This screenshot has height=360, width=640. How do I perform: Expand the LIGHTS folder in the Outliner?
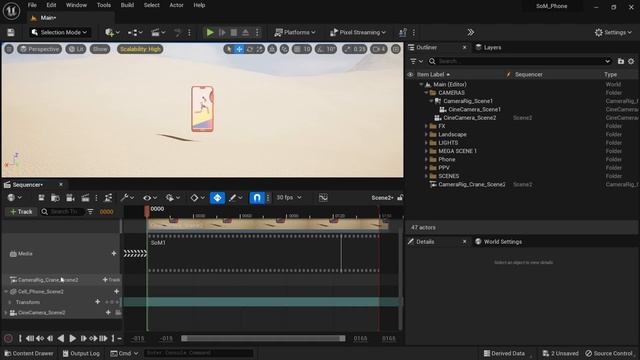(426, 143)
